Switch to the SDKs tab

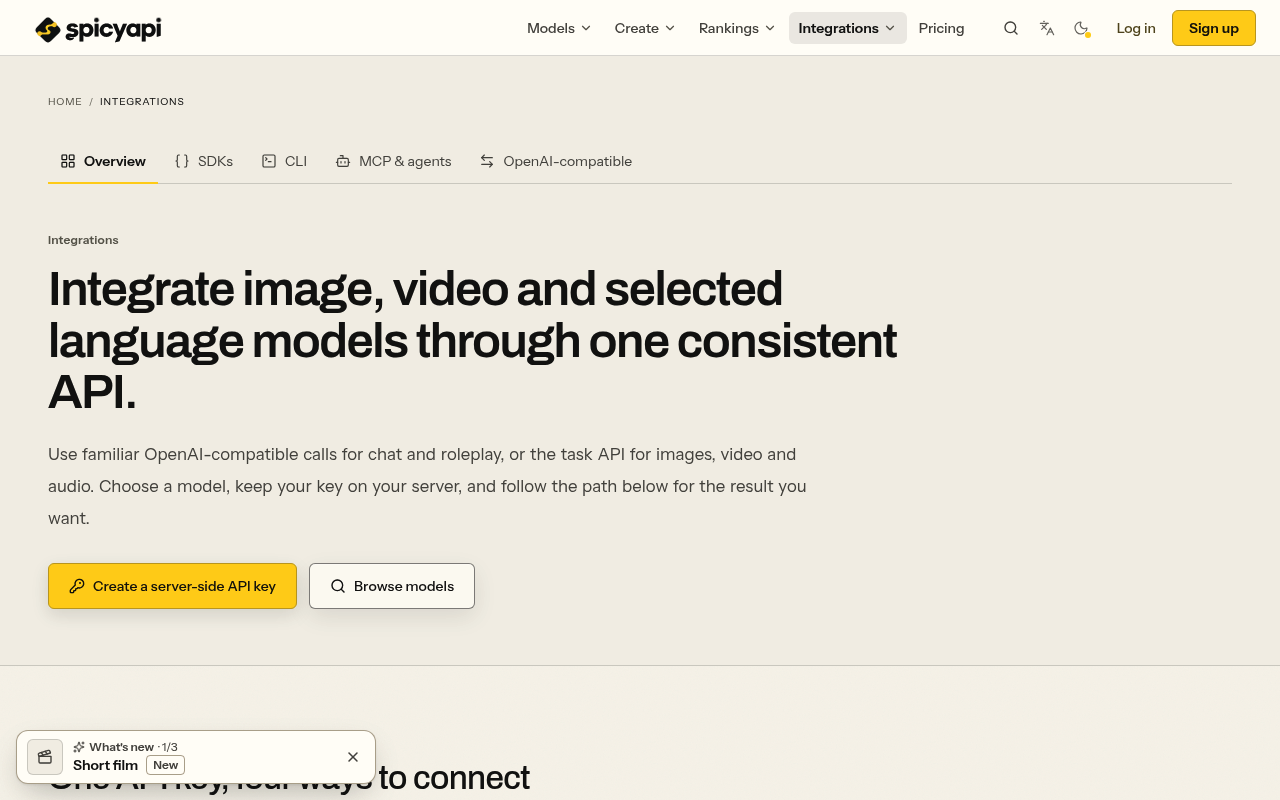pos(204,161)
